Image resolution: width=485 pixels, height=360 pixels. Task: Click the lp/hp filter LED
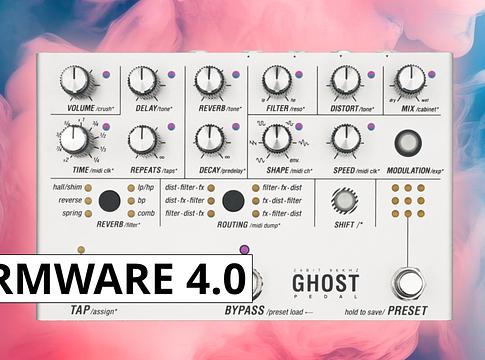pyautogui.click(x=131, y=188)
